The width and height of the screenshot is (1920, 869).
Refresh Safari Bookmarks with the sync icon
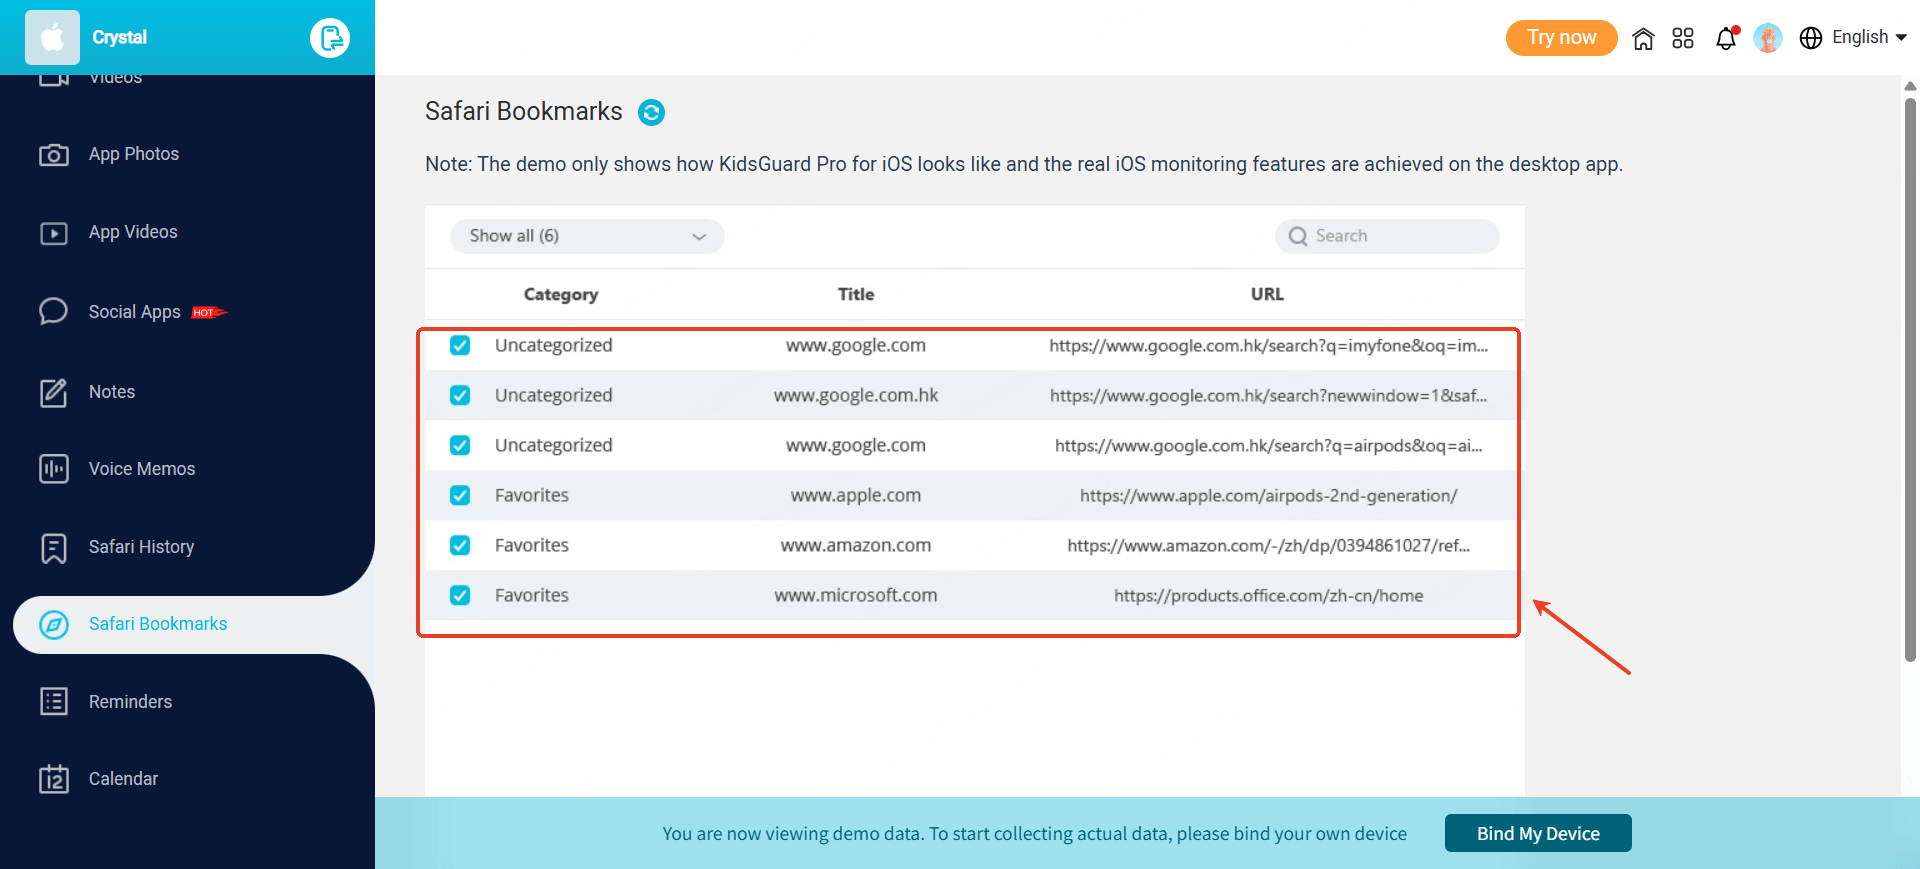pyautogui.click(x=651, y=112)
